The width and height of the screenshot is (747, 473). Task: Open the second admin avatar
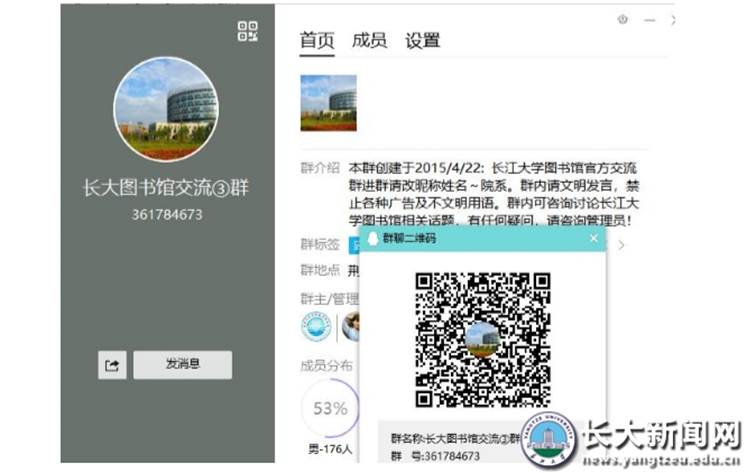(351, 326)
